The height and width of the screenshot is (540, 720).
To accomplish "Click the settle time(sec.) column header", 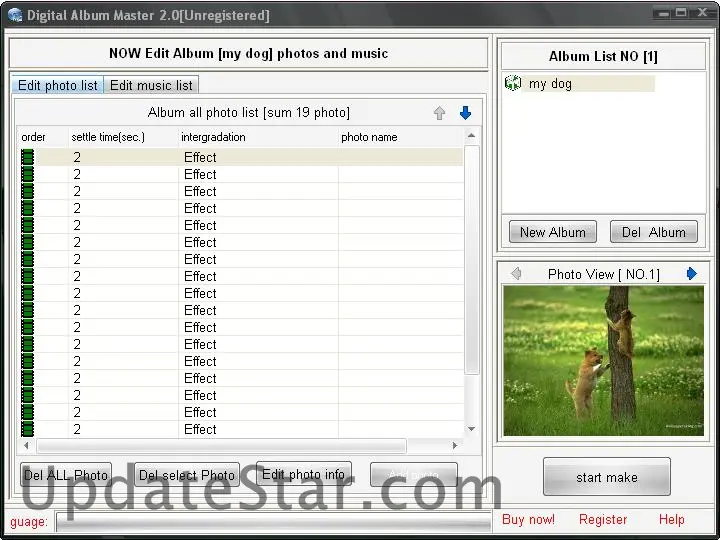I will (x=123, y=137).
